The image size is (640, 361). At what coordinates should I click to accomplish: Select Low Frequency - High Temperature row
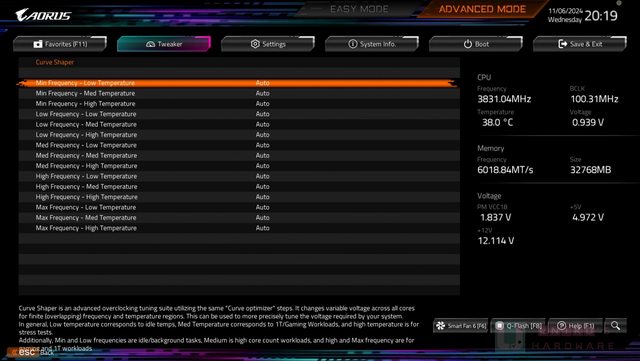pos(239,135)
